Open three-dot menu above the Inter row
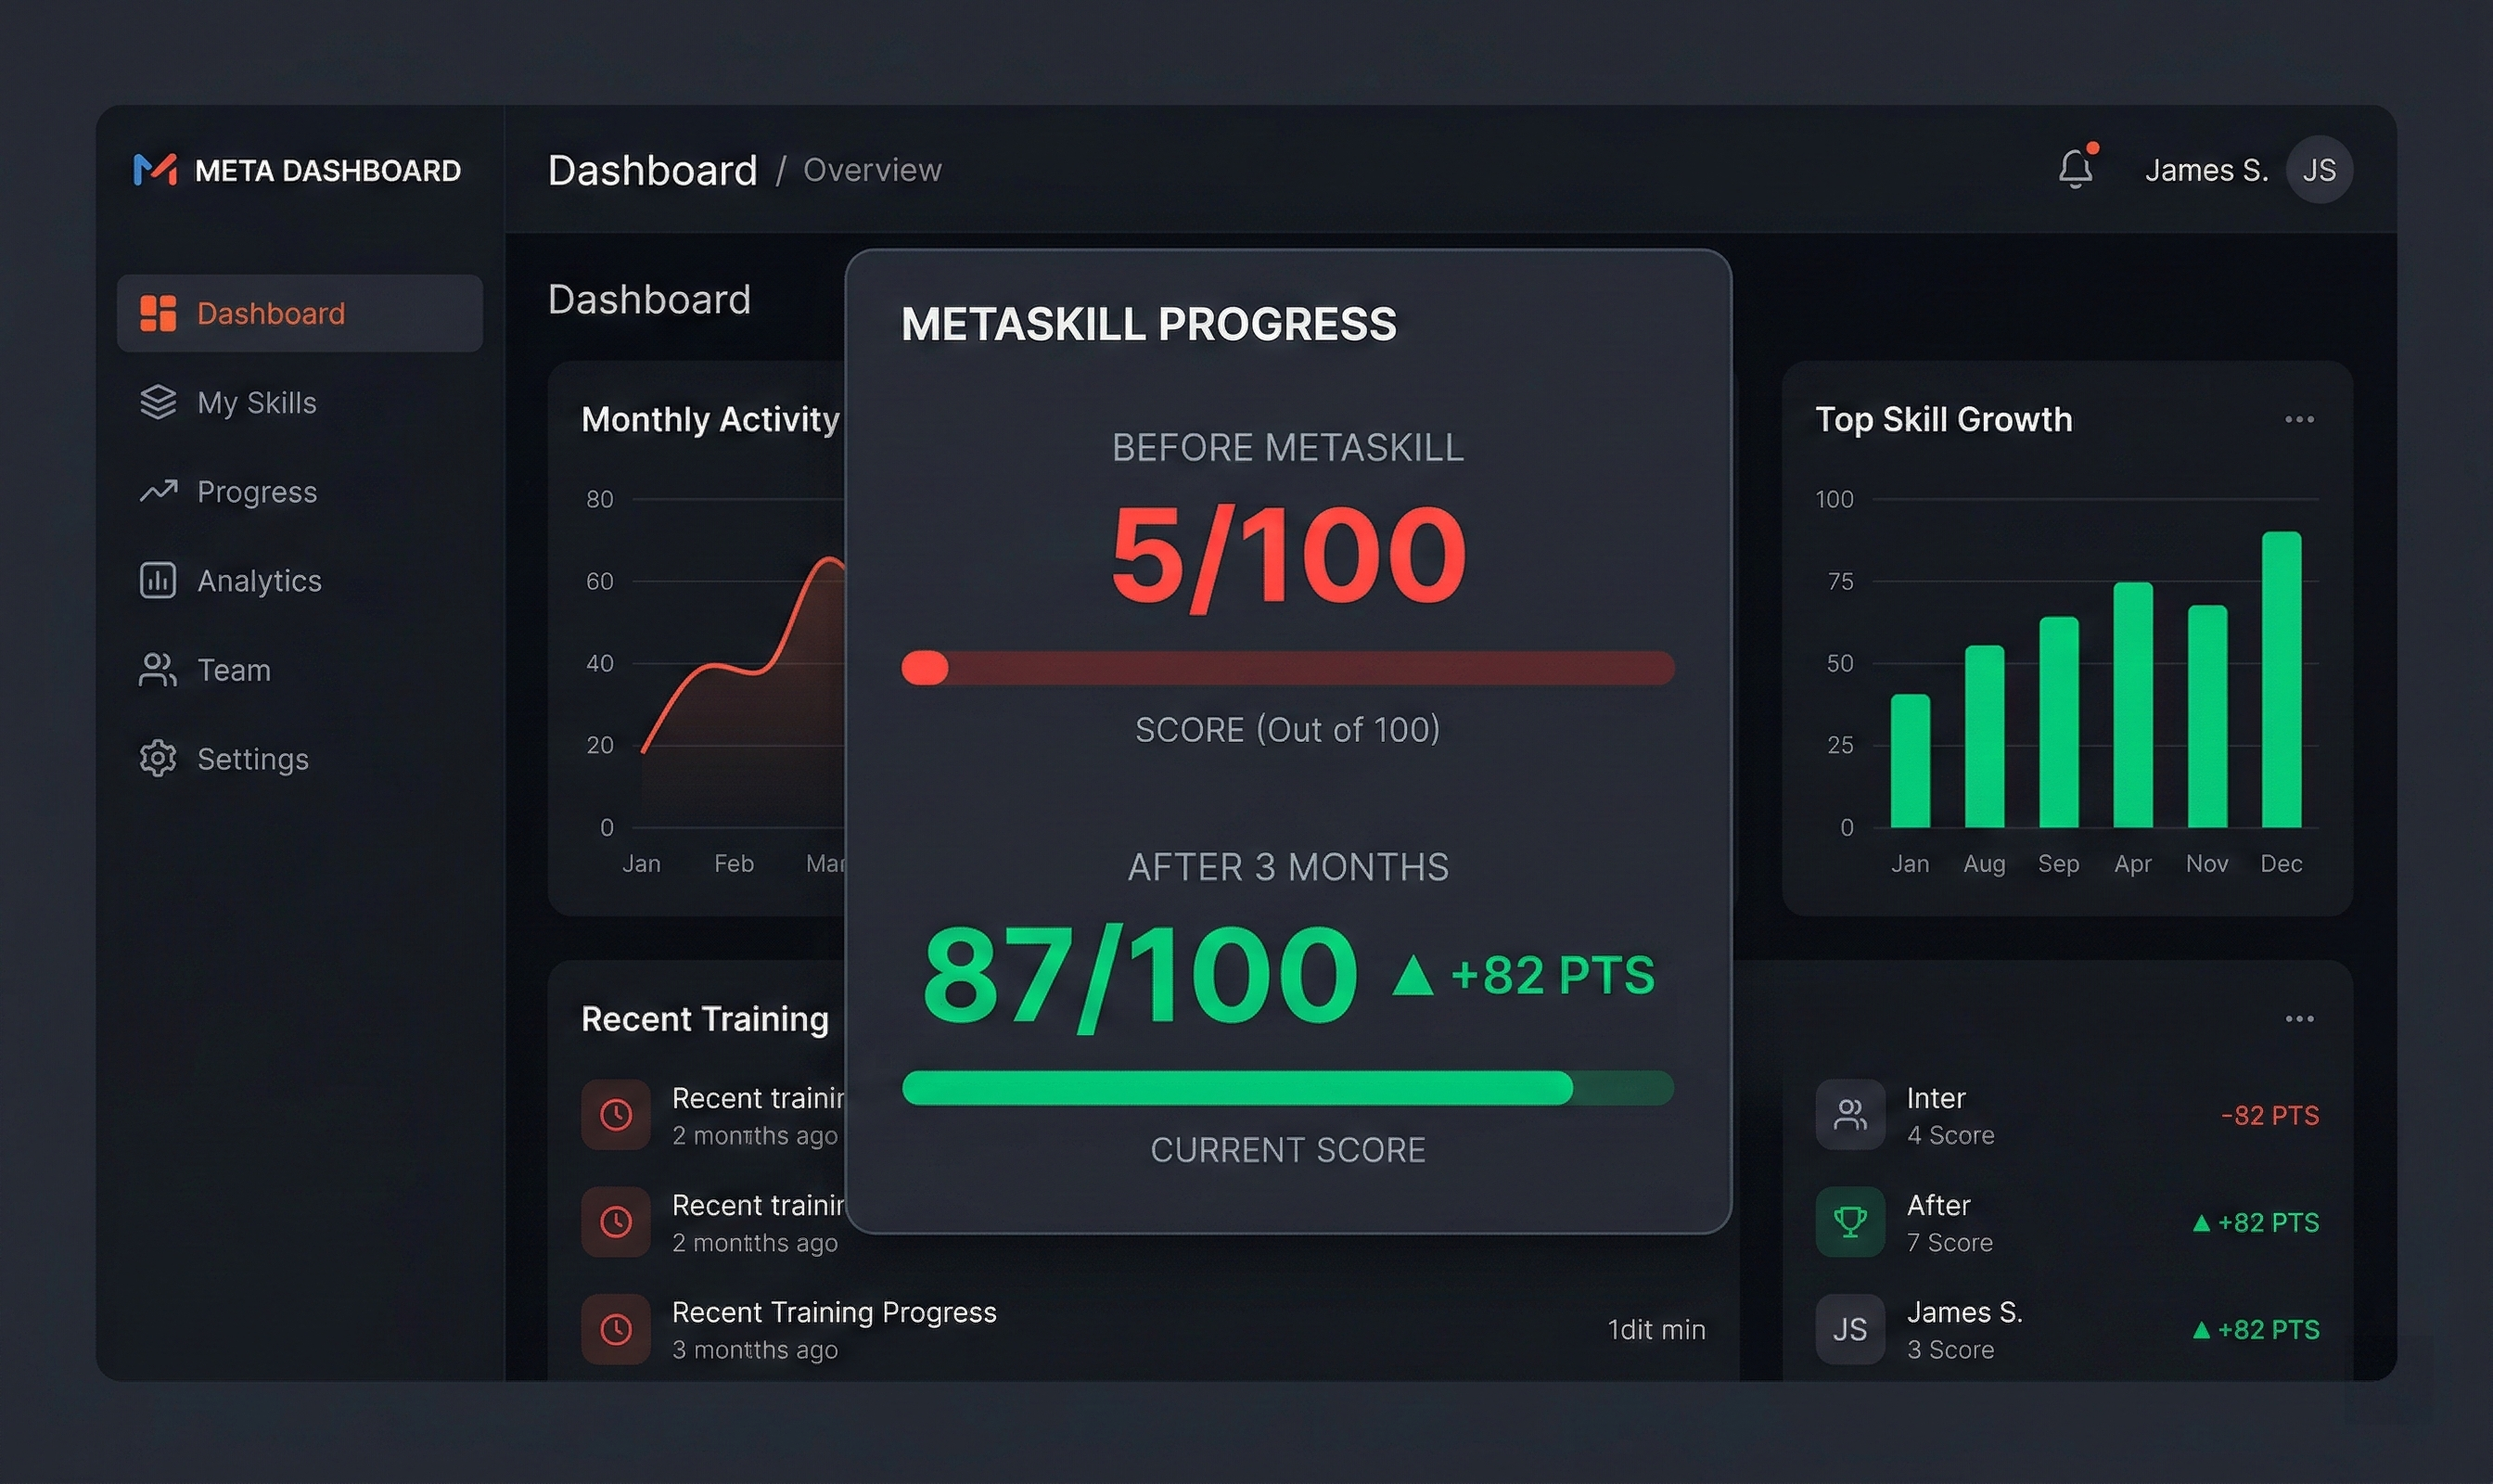Viewport: 2493px width, 1484px height. point(2298,1018)
